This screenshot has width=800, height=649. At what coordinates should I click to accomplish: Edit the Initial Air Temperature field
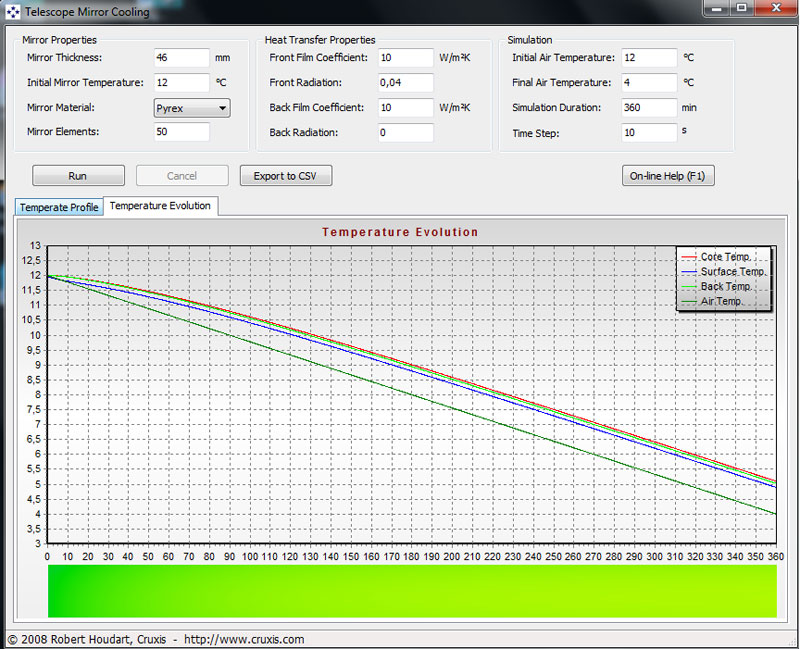pyautogui.click(x=649, y=58)
